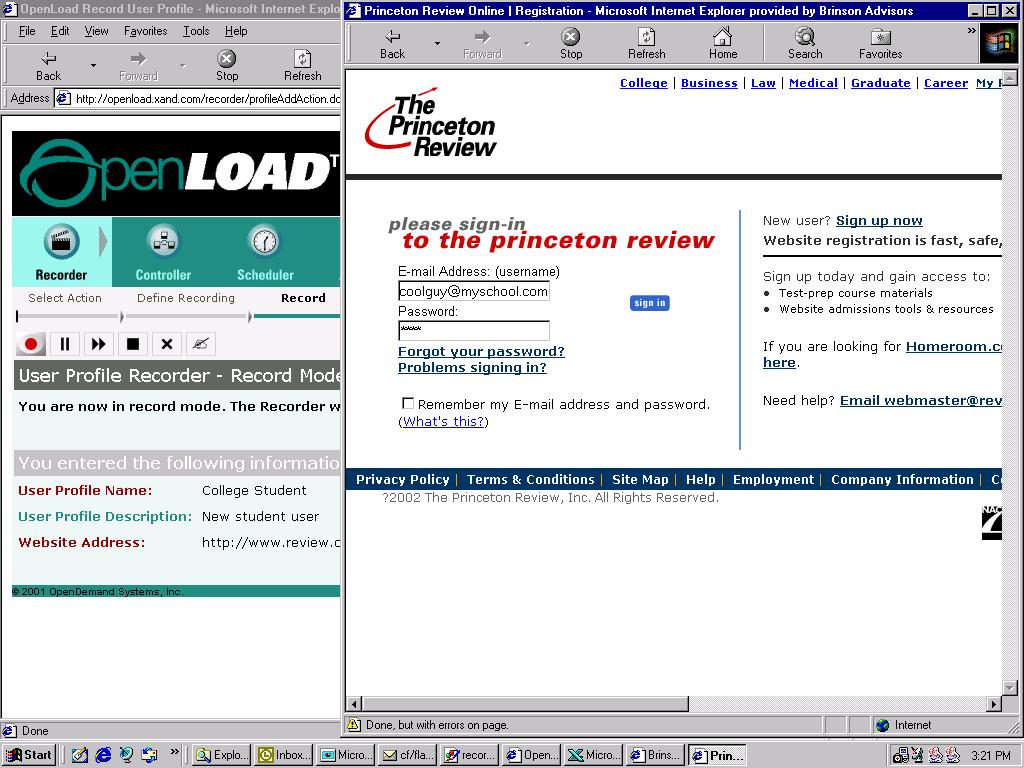Image resolution: width=1024 pixels, height=768 pixels.
Task: Open the Back history dropdown in OpenLoad window
Action: (93, 66)
